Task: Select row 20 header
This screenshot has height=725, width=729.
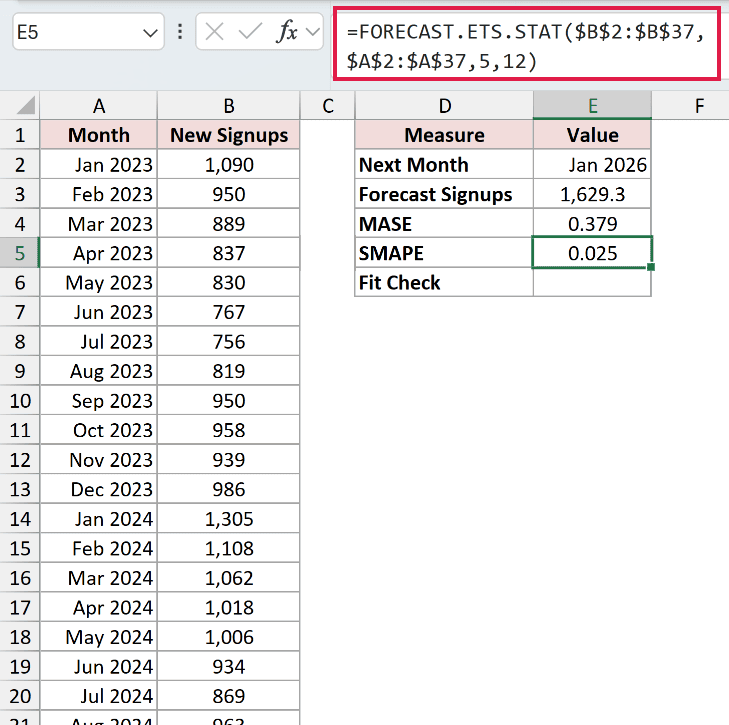Action: coord(20,696)
